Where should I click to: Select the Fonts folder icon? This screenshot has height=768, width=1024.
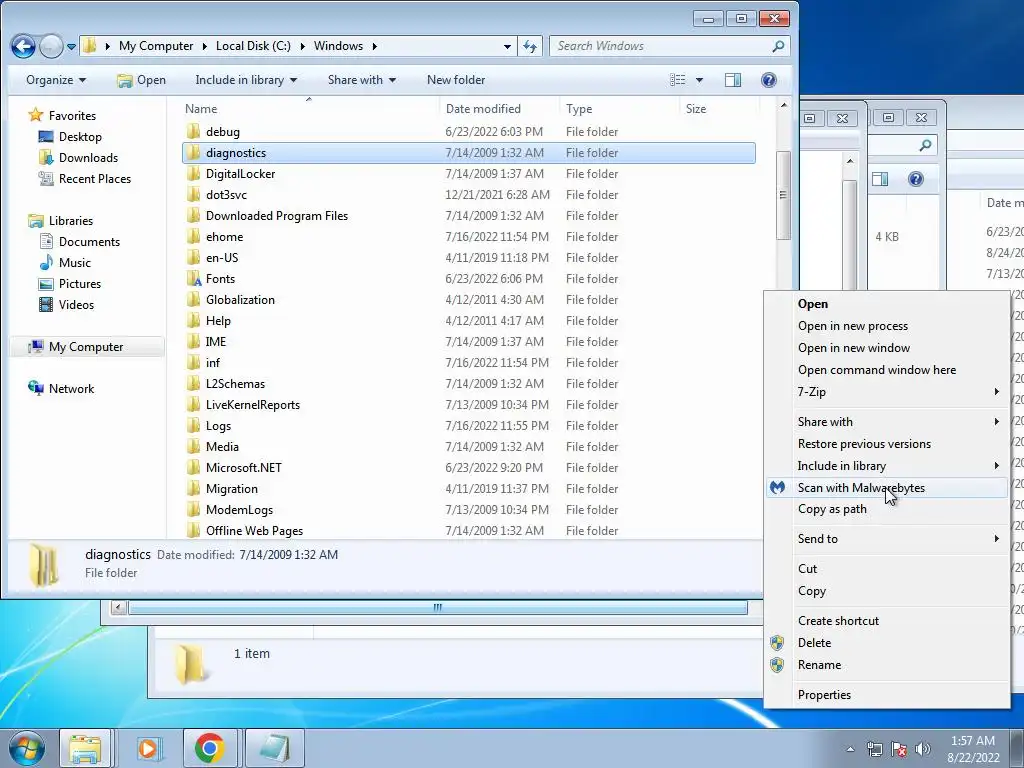pos(193,279)
